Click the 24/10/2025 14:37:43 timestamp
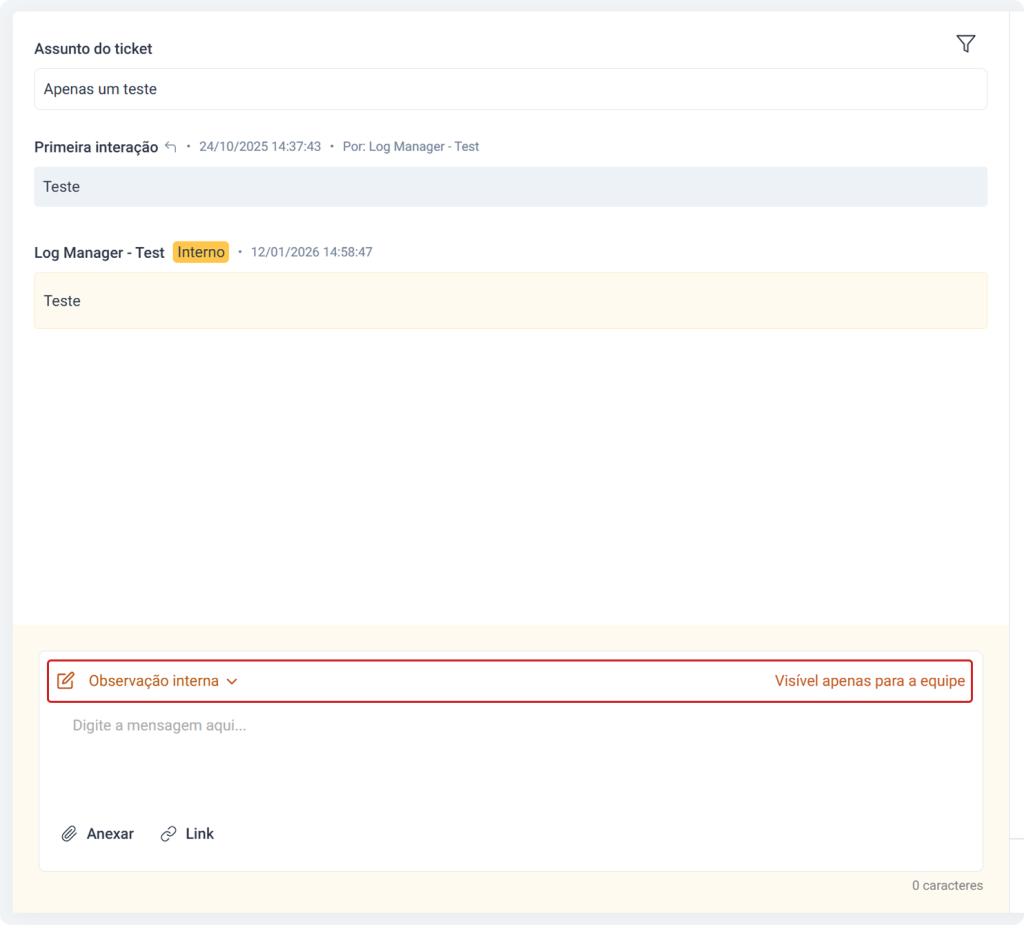The height and width of the screenshot is (925, 1024). tap(260, 147)
